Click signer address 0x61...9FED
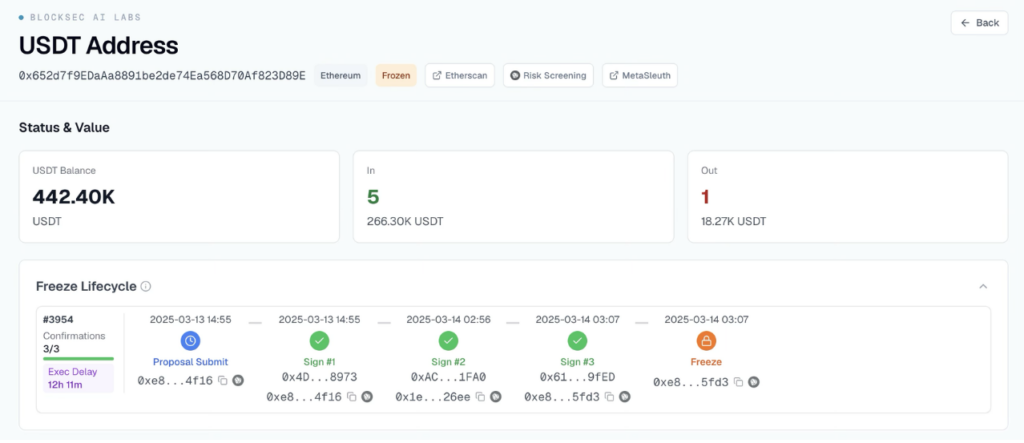Image resolution: width=1024 pixels, height=443 pixels. pos(577,378)
